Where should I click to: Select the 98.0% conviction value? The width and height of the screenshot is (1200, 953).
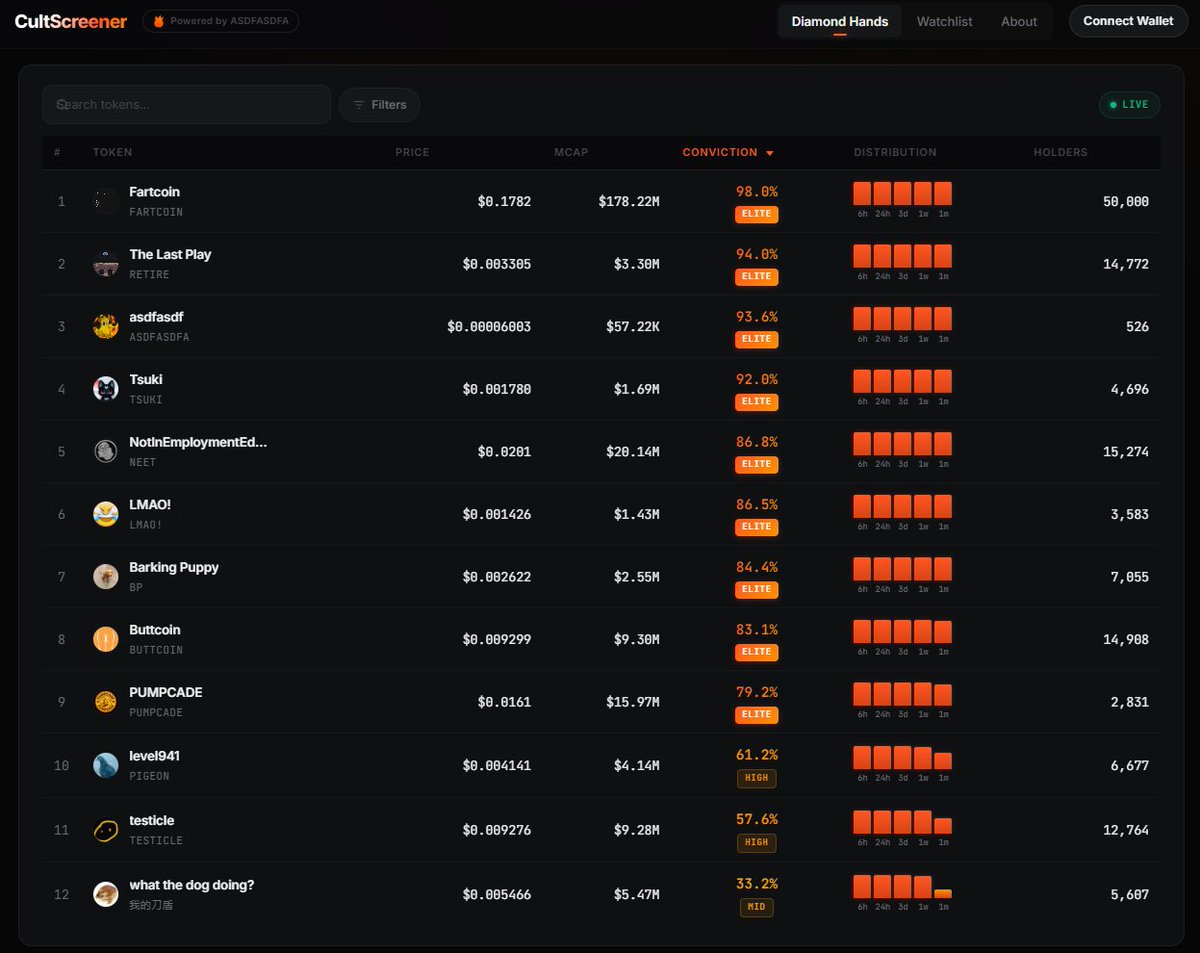coord(757,192)
